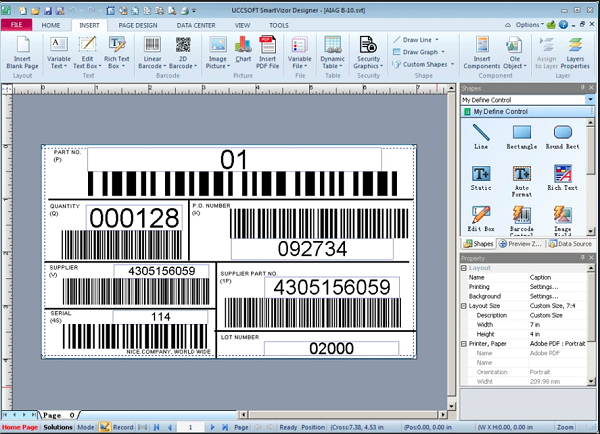Viewport: 600px width, 434px height.
Task: Go to last record in status bar
Action: pos(225,427)
